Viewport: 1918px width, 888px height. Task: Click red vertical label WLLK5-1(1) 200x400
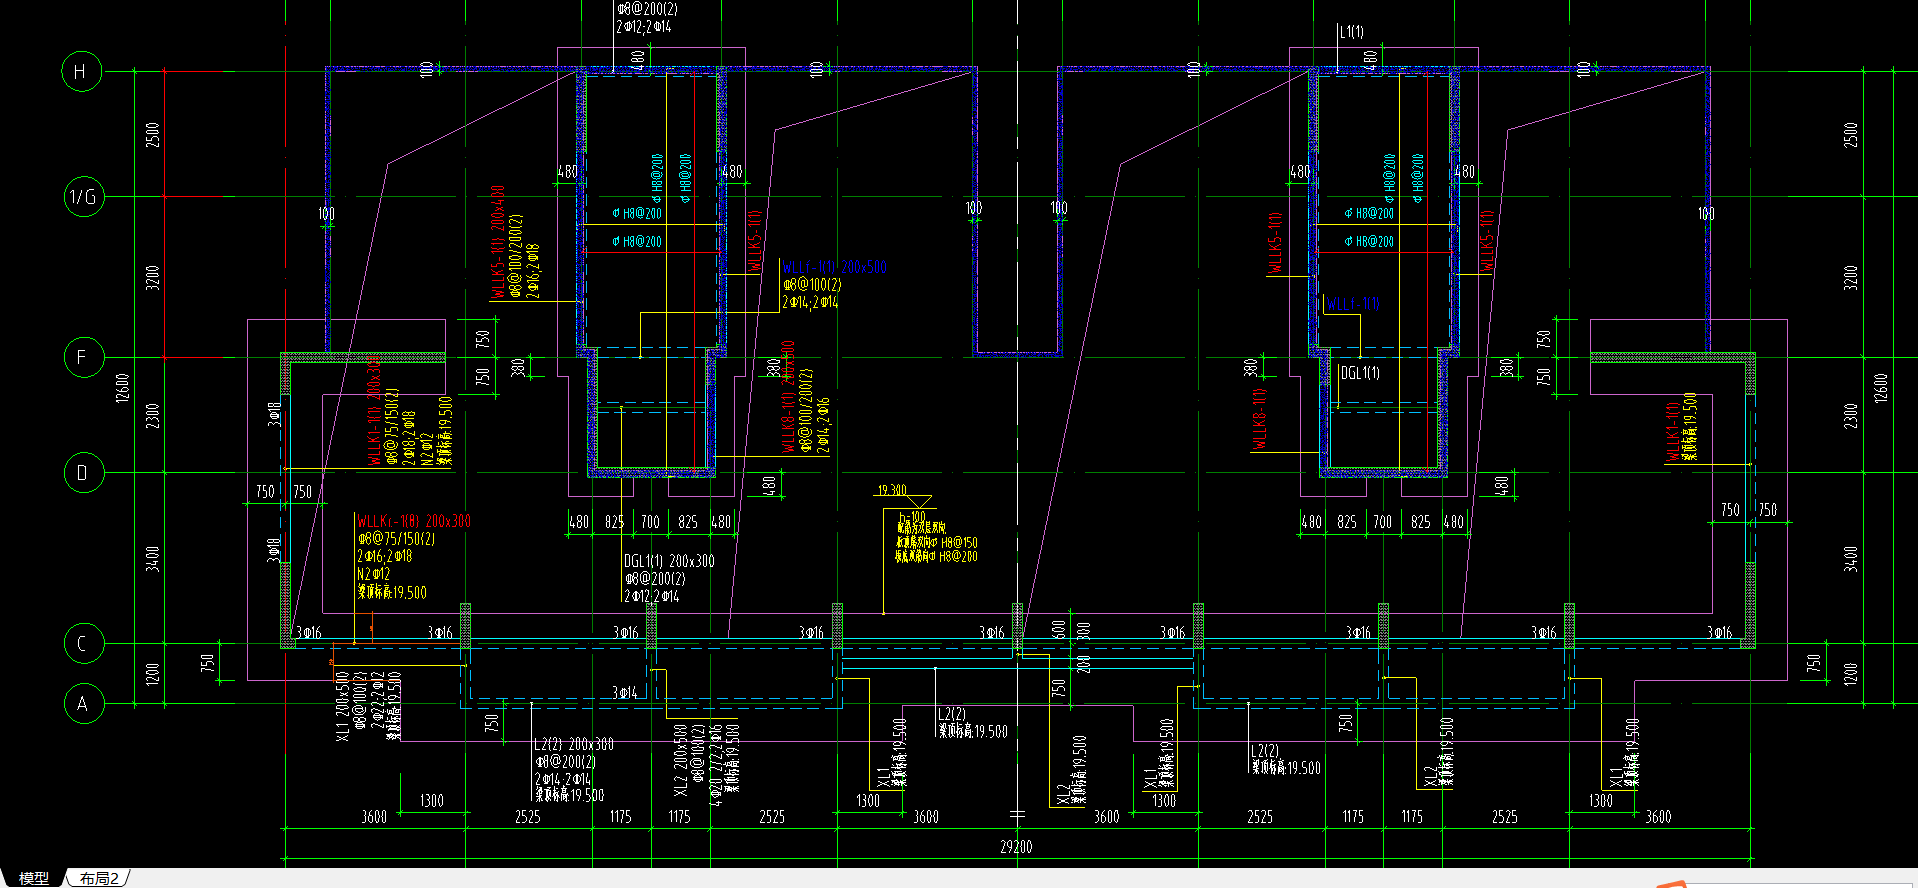498,241
